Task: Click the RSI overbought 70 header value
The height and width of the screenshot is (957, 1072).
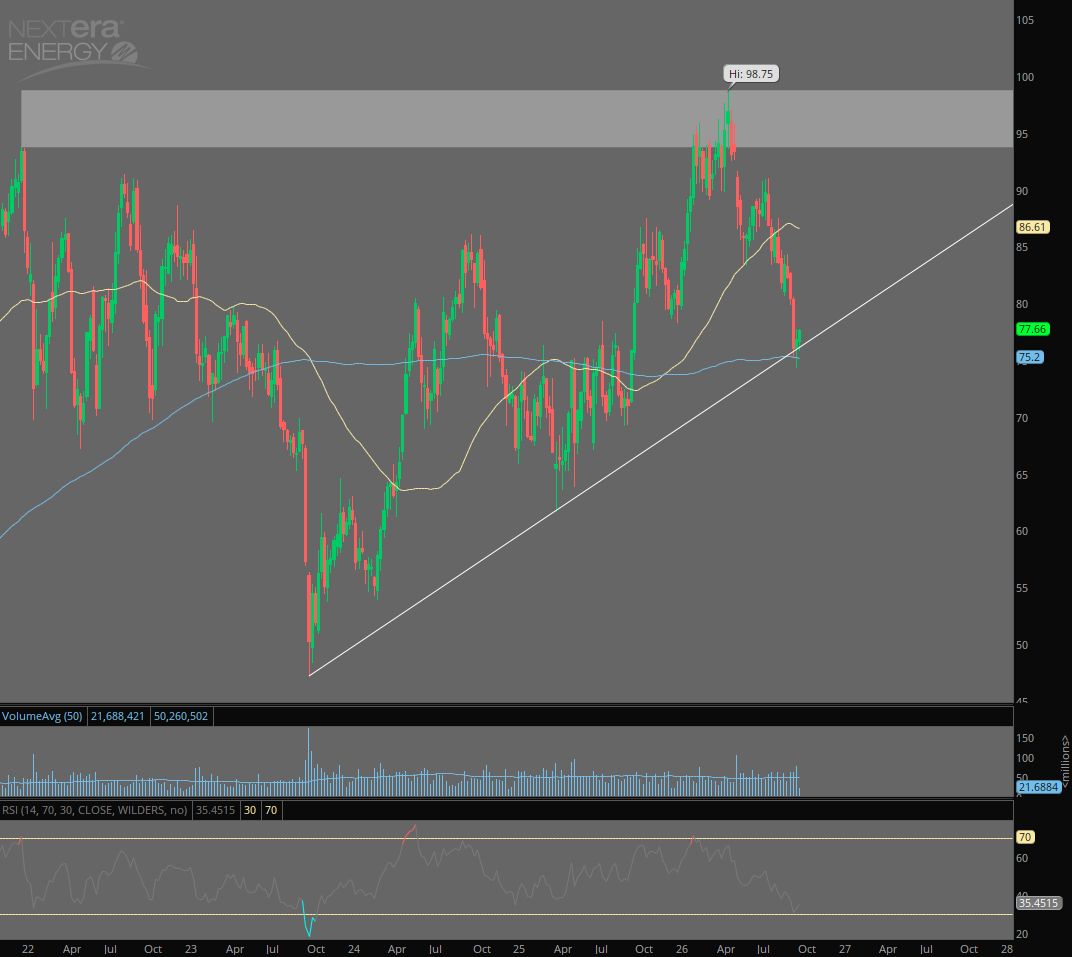Action: (271, 810)
